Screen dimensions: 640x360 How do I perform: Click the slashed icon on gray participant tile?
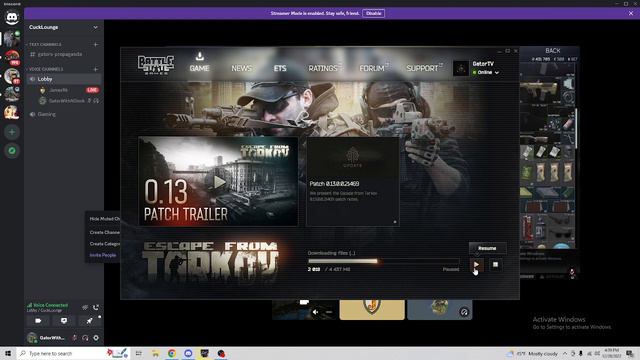(464, 312)
